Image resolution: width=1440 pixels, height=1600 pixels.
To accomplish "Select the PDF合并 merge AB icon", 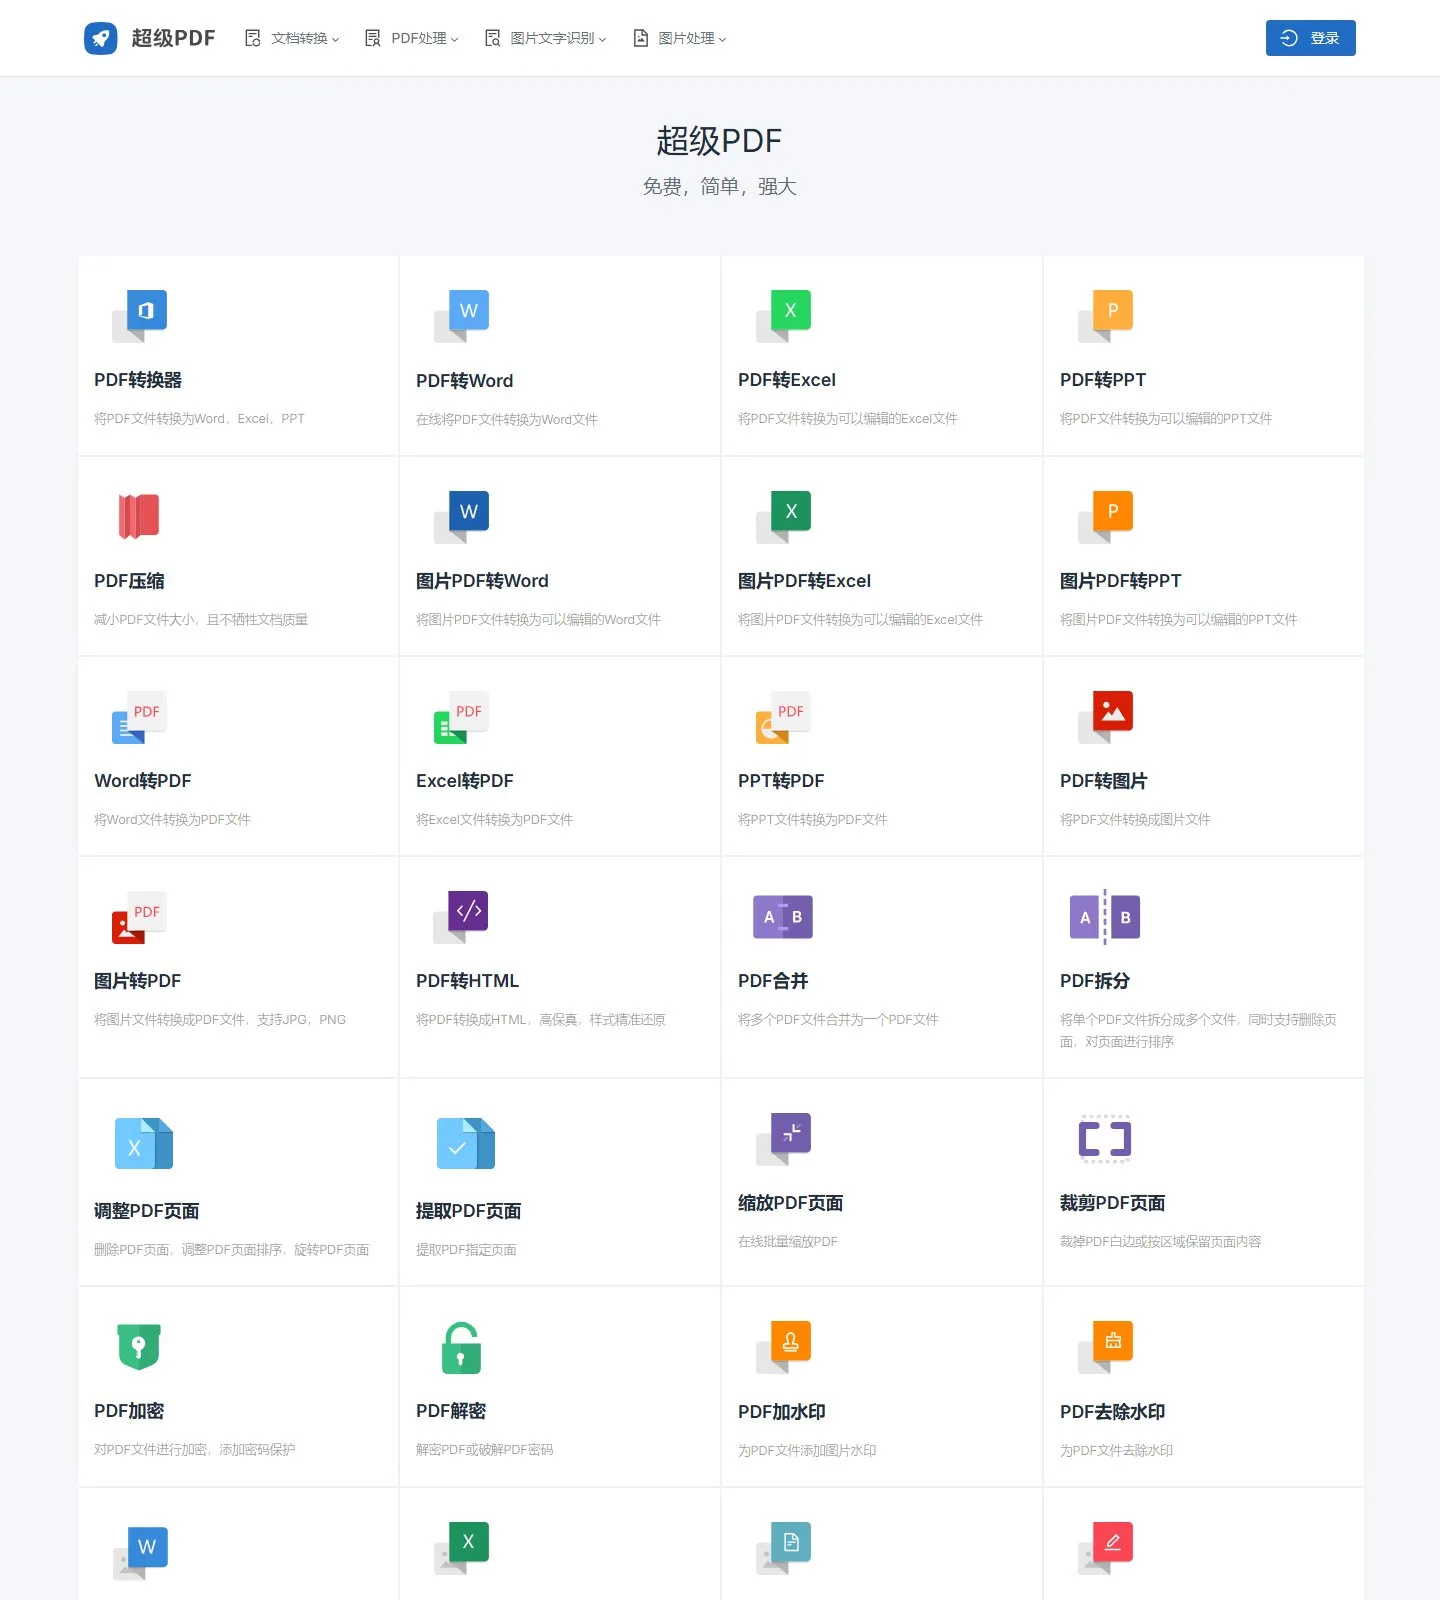I will tap(783, 917).
